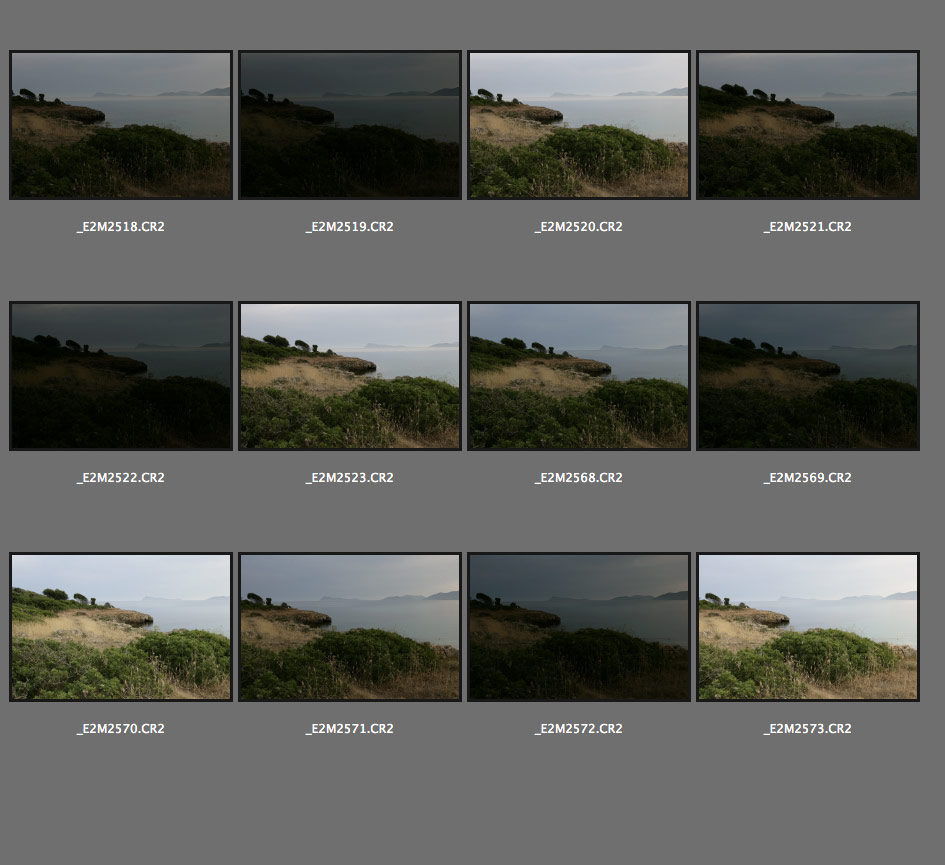
Task: Select the _E2M2568.CR2 filename caption
Action: [579, 478]
